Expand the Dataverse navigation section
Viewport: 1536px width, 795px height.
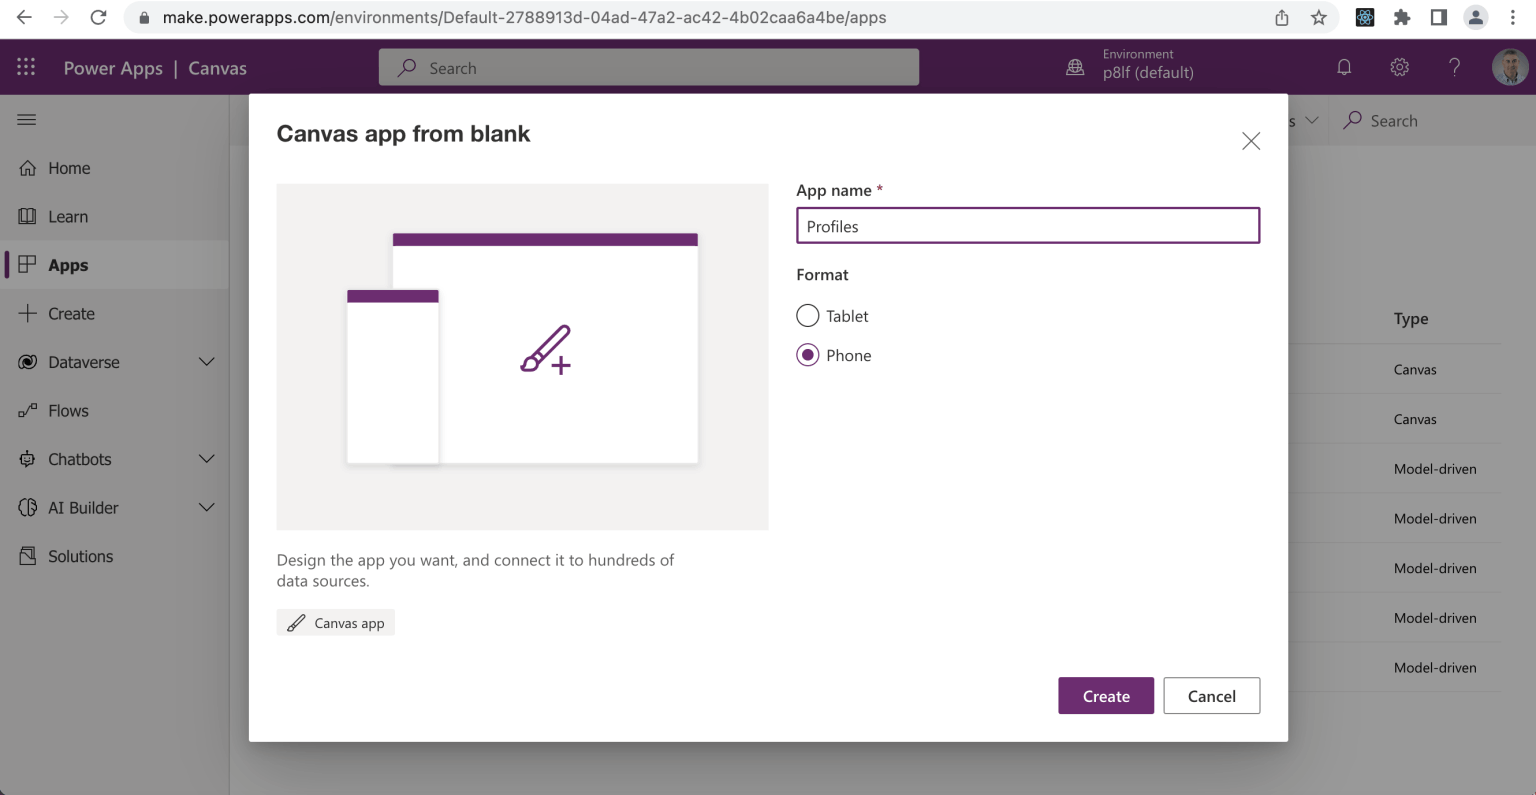(207, 362)
